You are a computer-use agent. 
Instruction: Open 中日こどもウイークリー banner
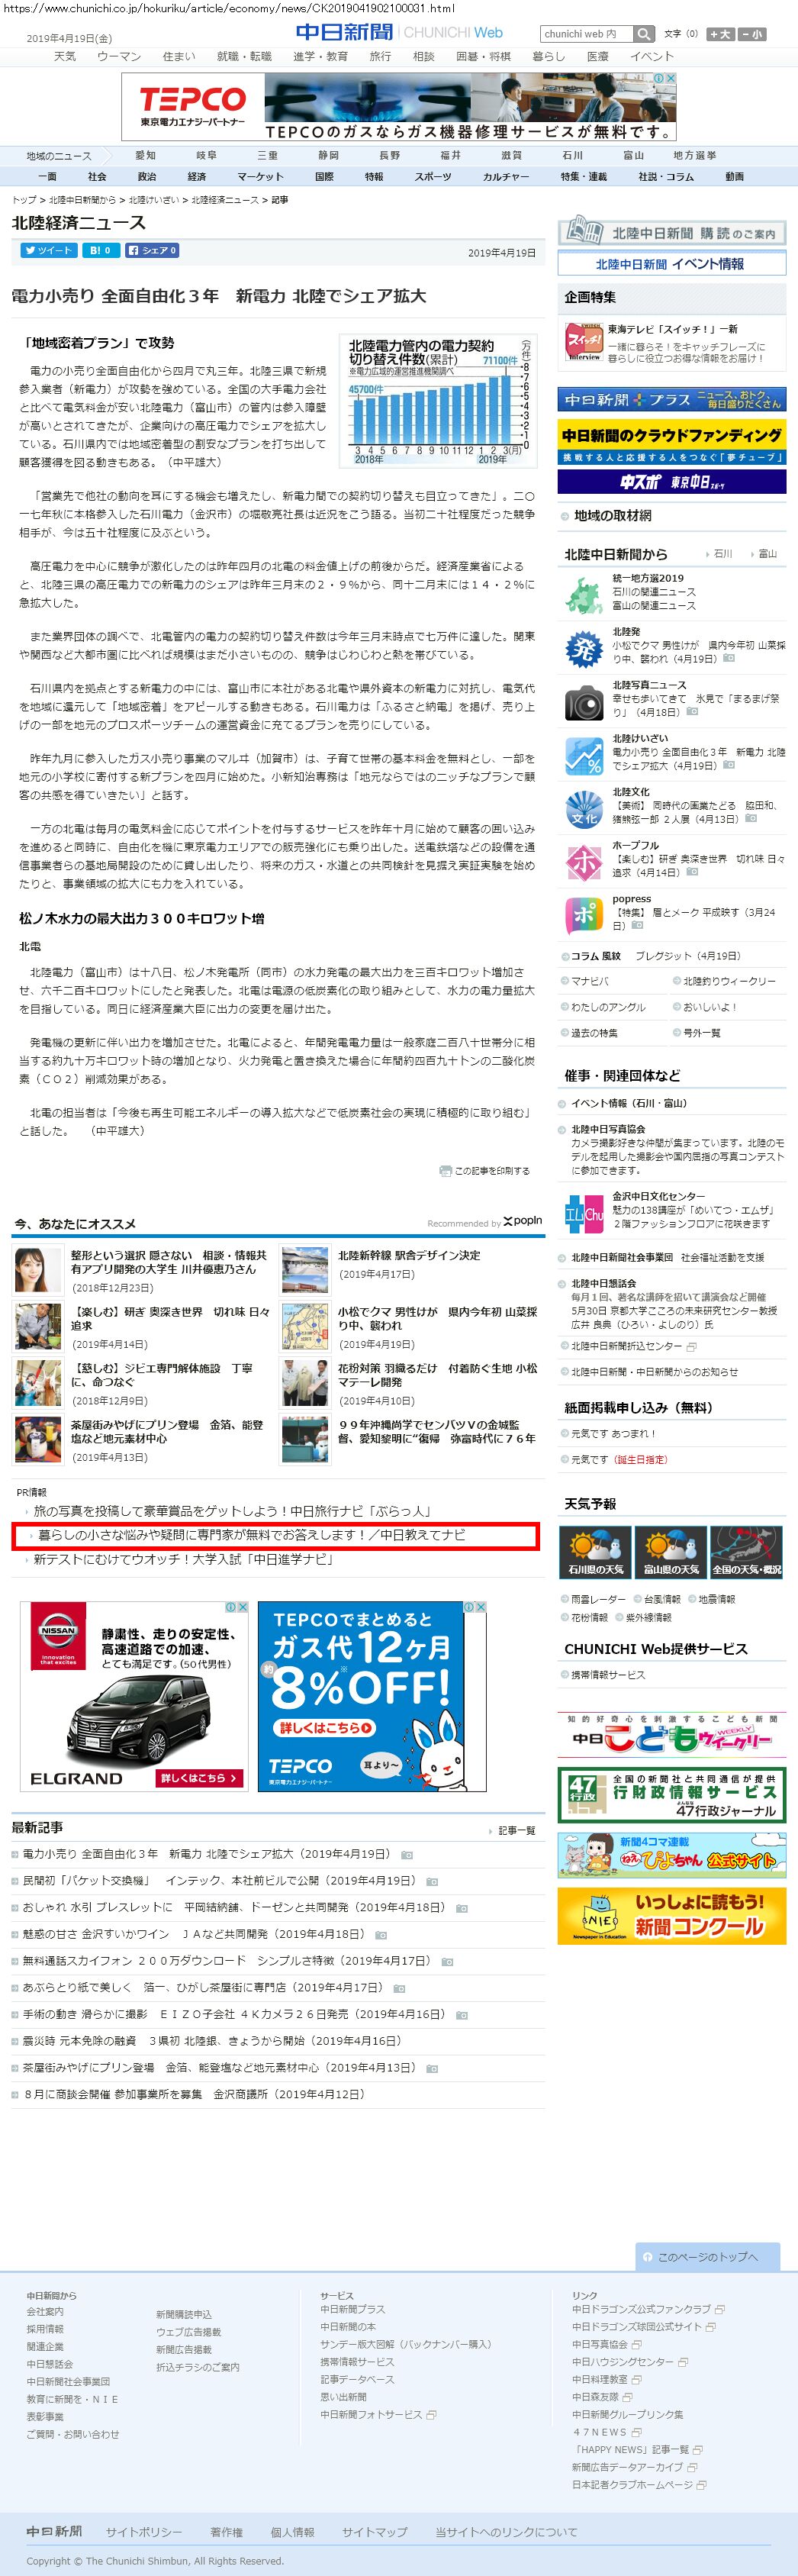tap(672, 1734)
